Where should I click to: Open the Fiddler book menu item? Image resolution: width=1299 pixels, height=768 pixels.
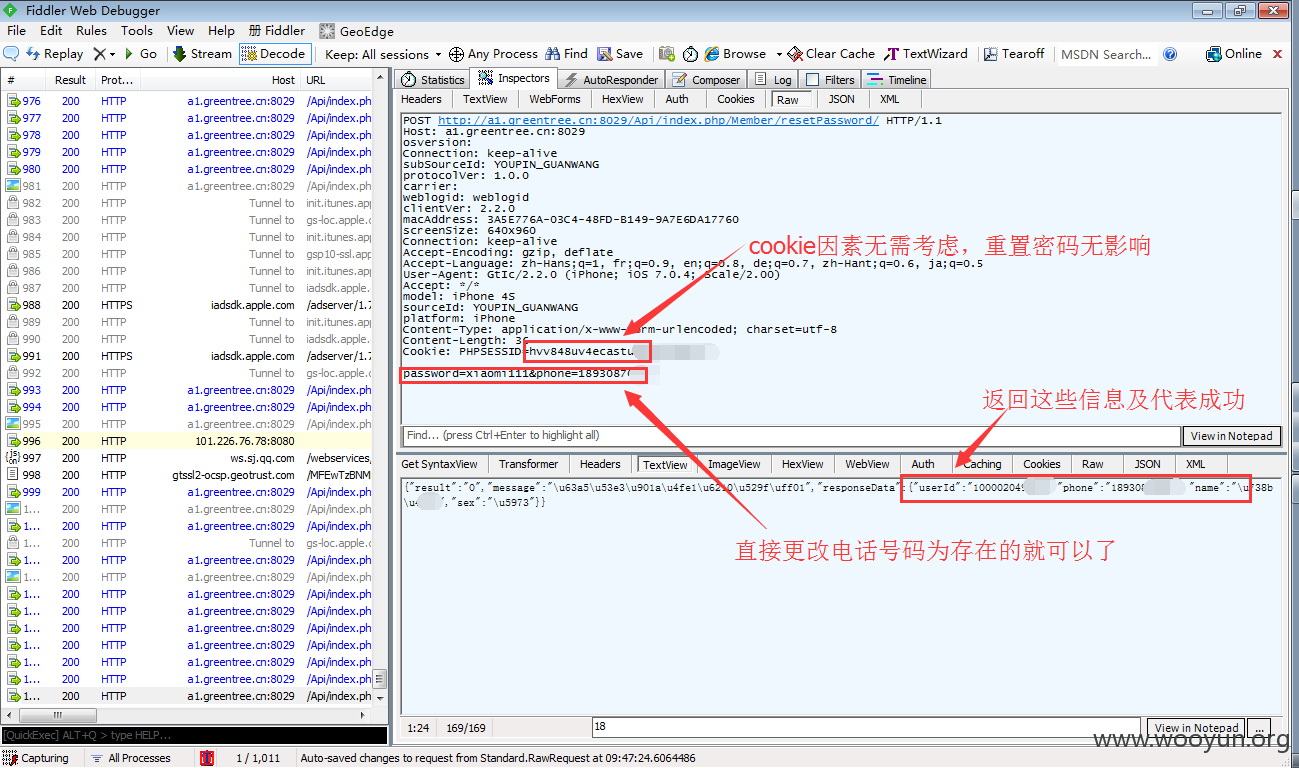click(277, 31)
